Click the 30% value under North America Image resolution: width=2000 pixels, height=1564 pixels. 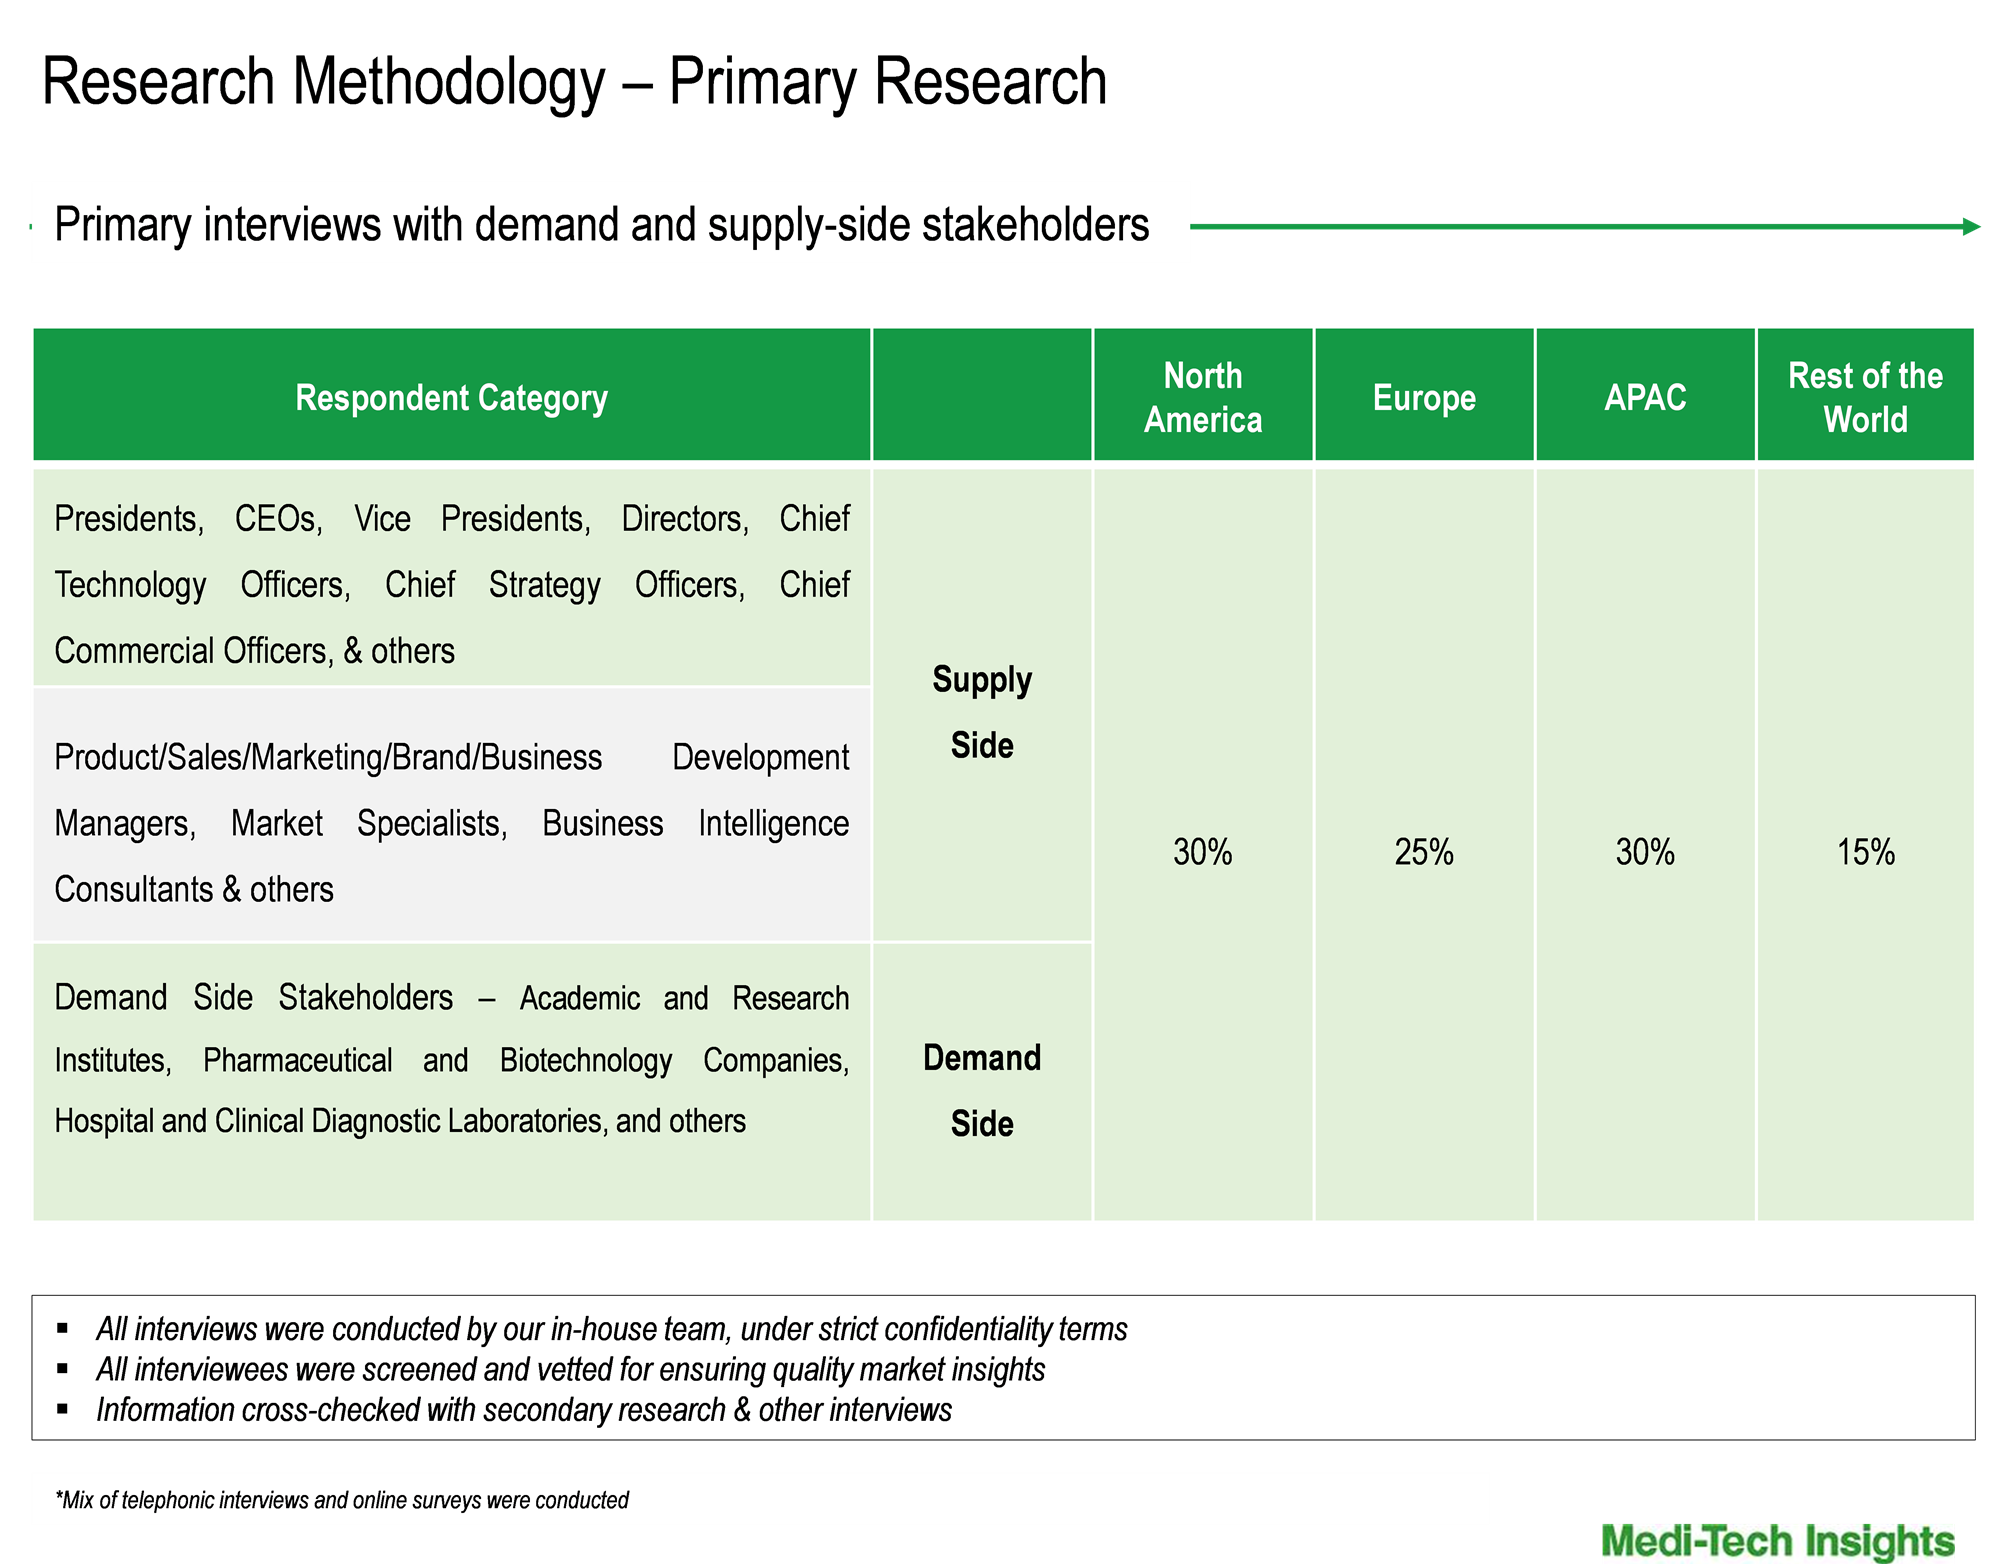point(1203,852)
